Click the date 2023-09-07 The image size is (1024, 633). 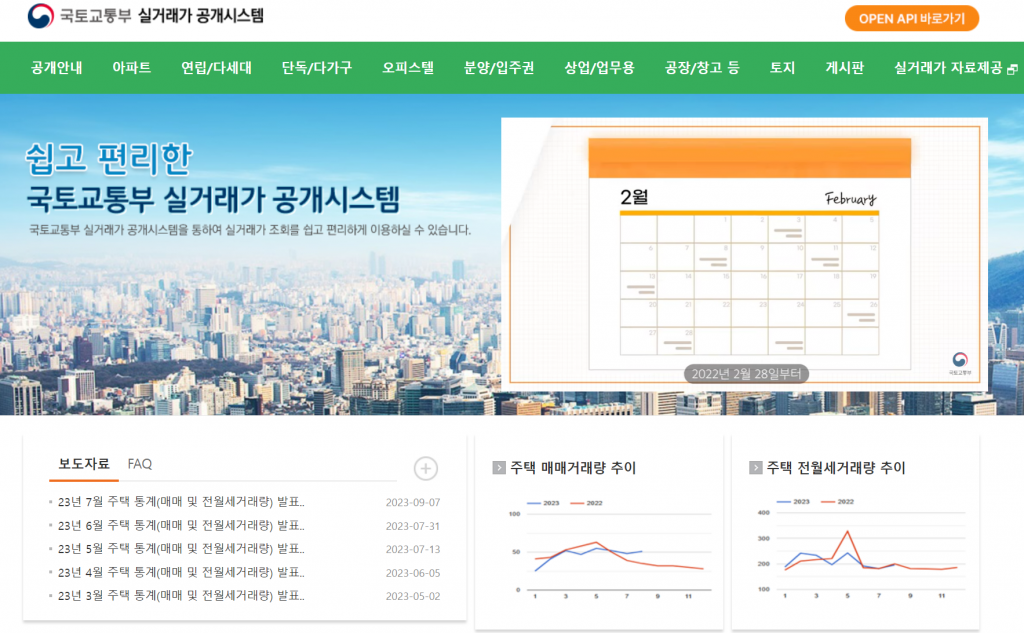coord(413,502)
